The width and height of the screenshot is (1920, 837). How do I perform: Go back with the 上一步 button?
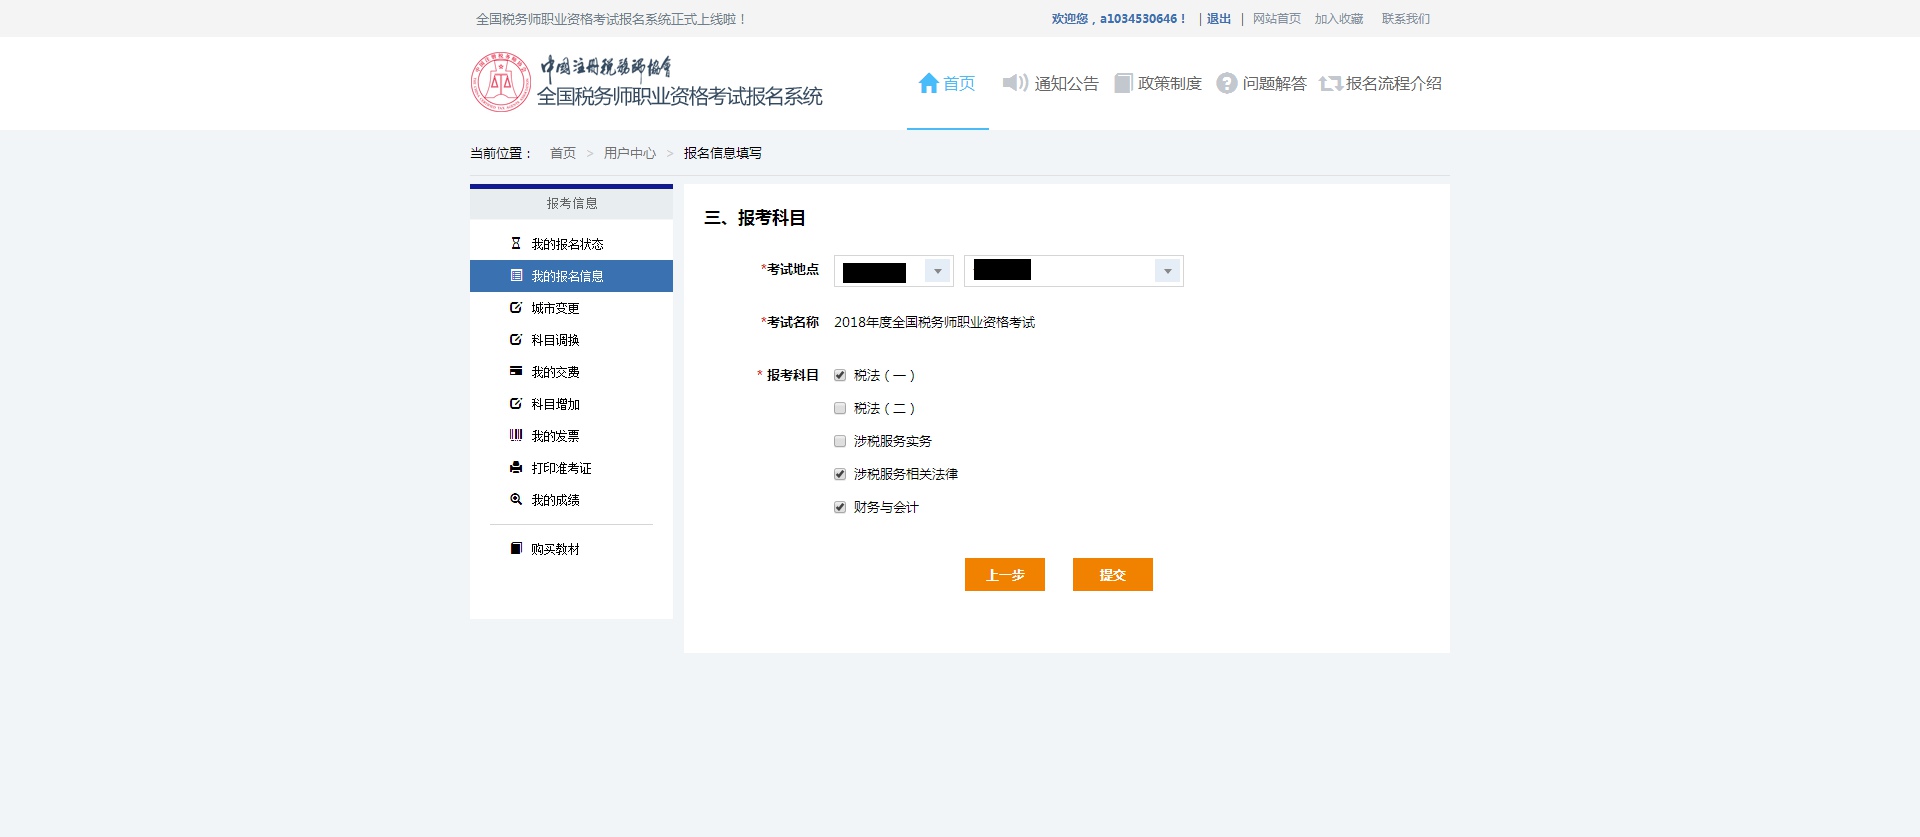pyautogui.click(x=1004, y=575)
